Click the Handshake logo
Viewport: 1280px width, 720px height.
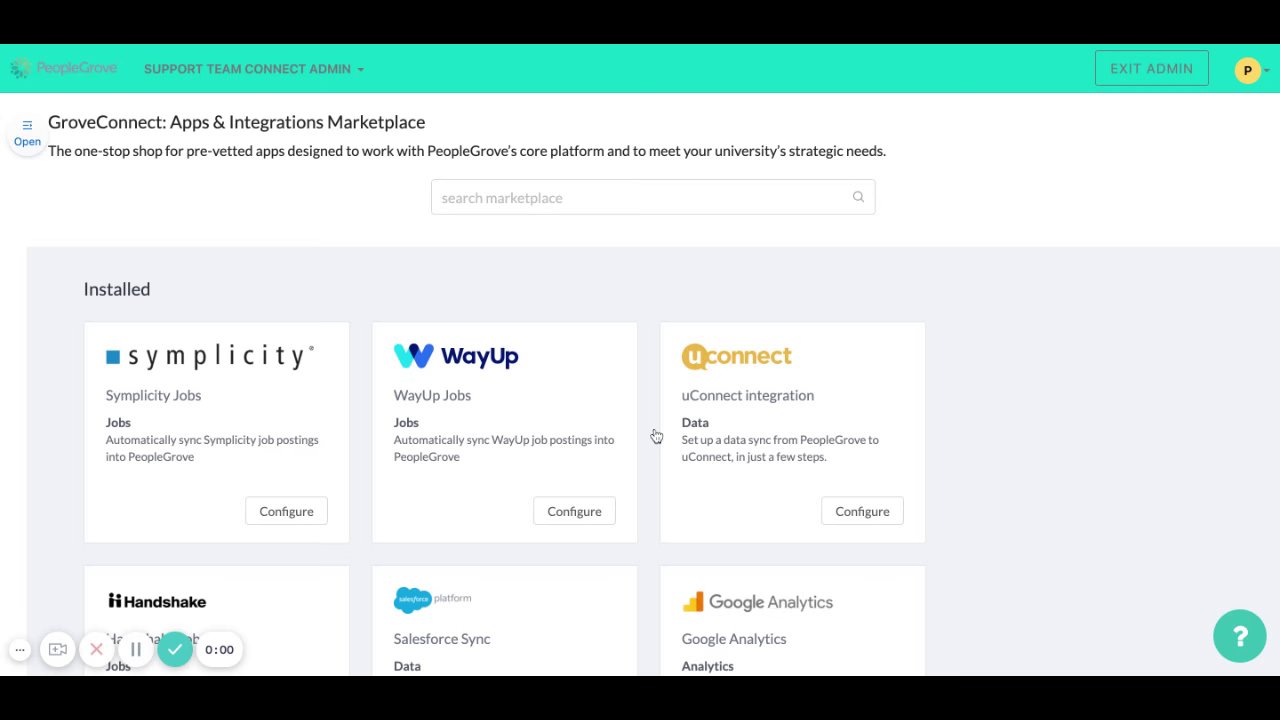click(x=157, y=600)
